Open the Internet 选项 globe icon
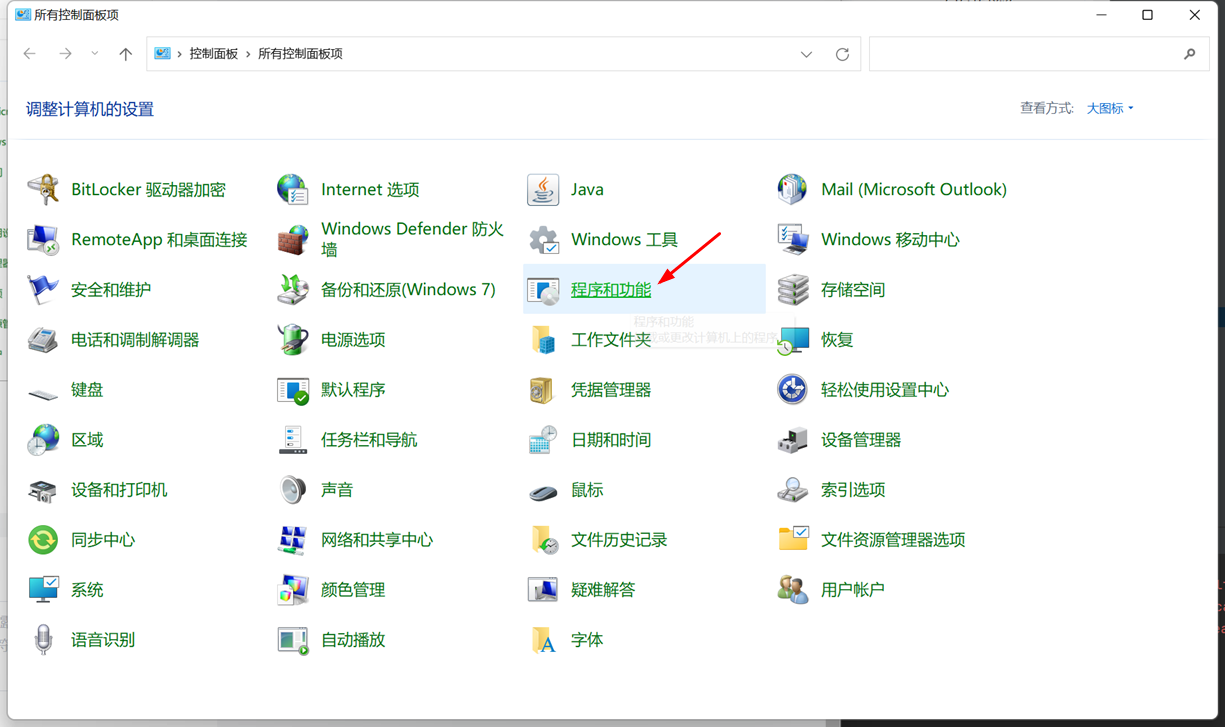The width and height of the screenshot is (1225, 727). coord(293,190)
